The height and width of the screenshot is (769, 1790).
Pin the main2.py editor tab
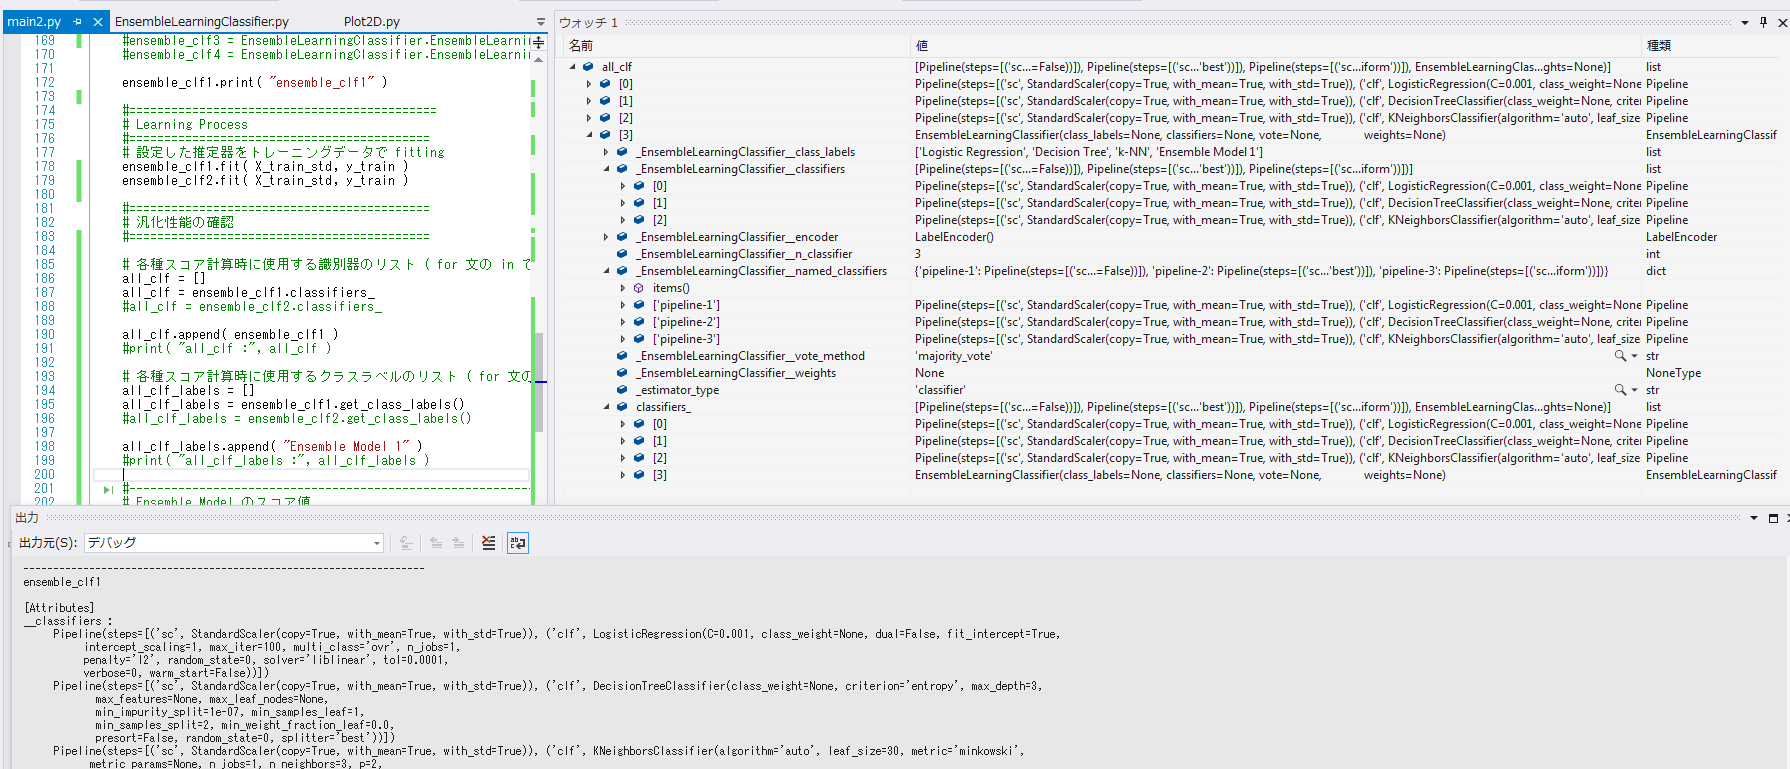[78, 21]
